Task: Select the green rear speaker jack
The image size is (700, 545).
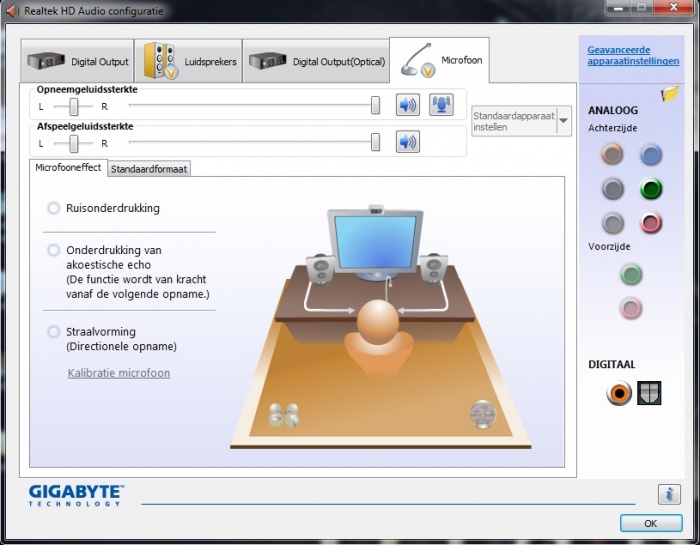Action: [651, 189]
